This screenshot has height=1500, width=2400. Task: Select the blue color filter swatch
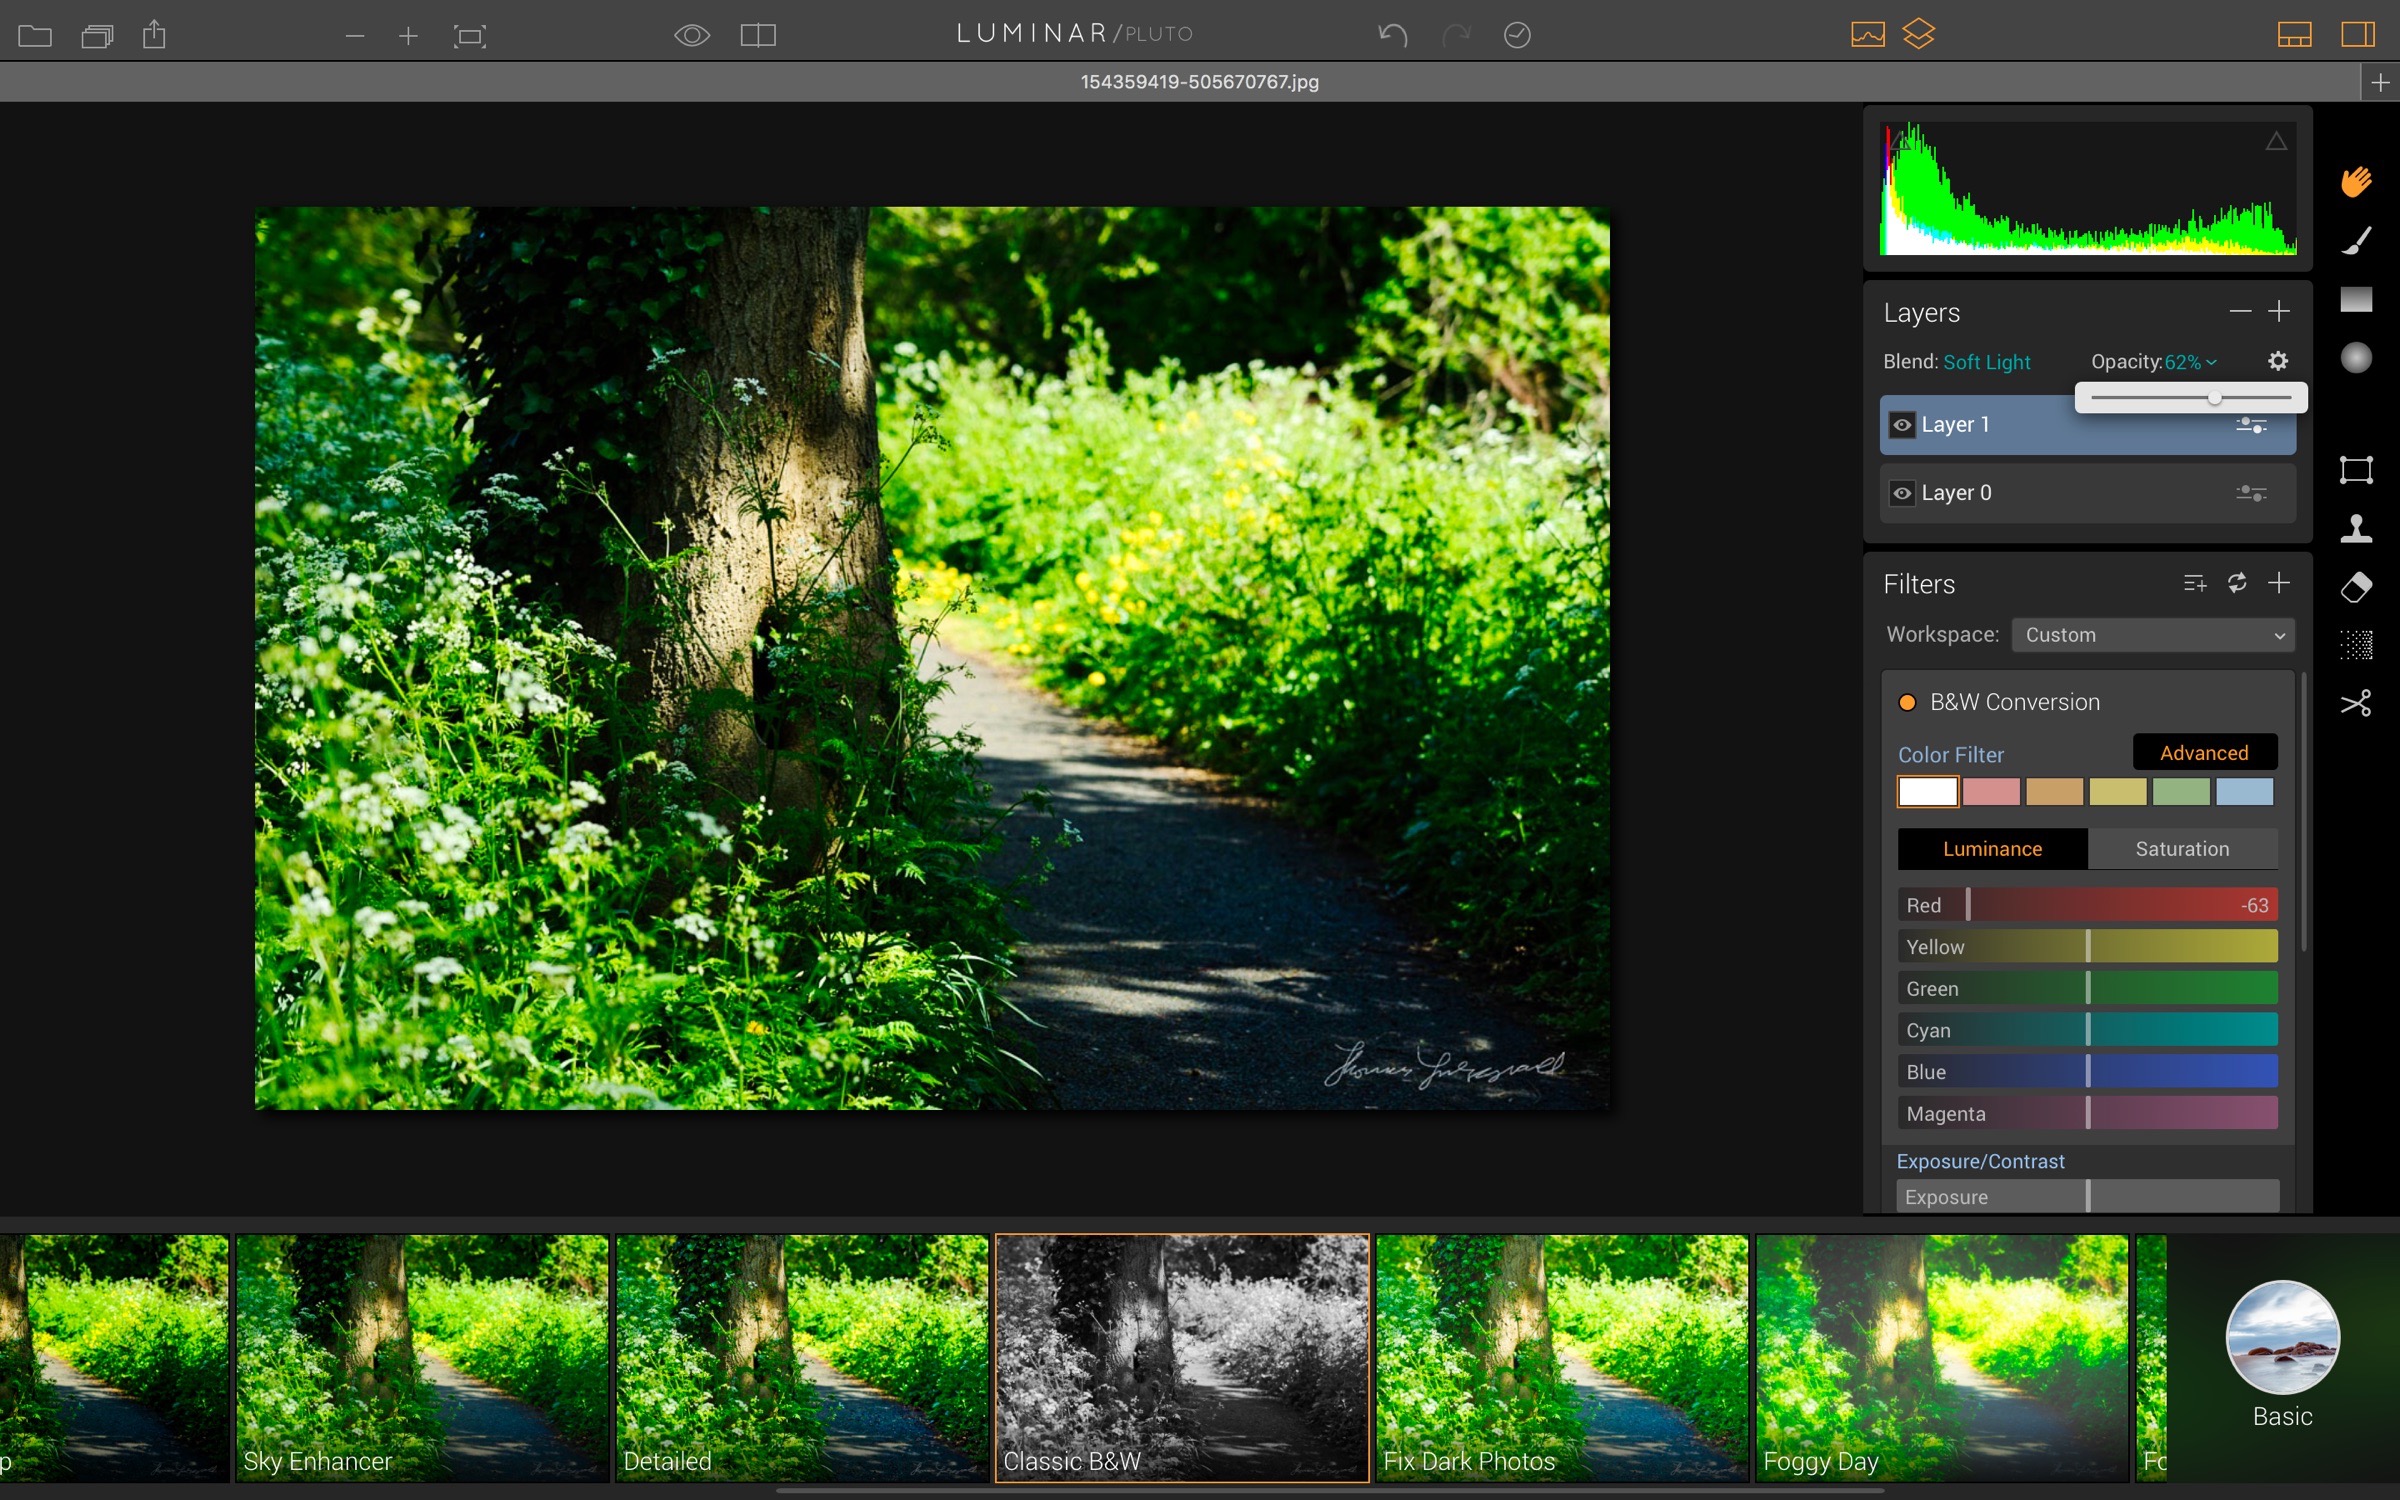2244,792
